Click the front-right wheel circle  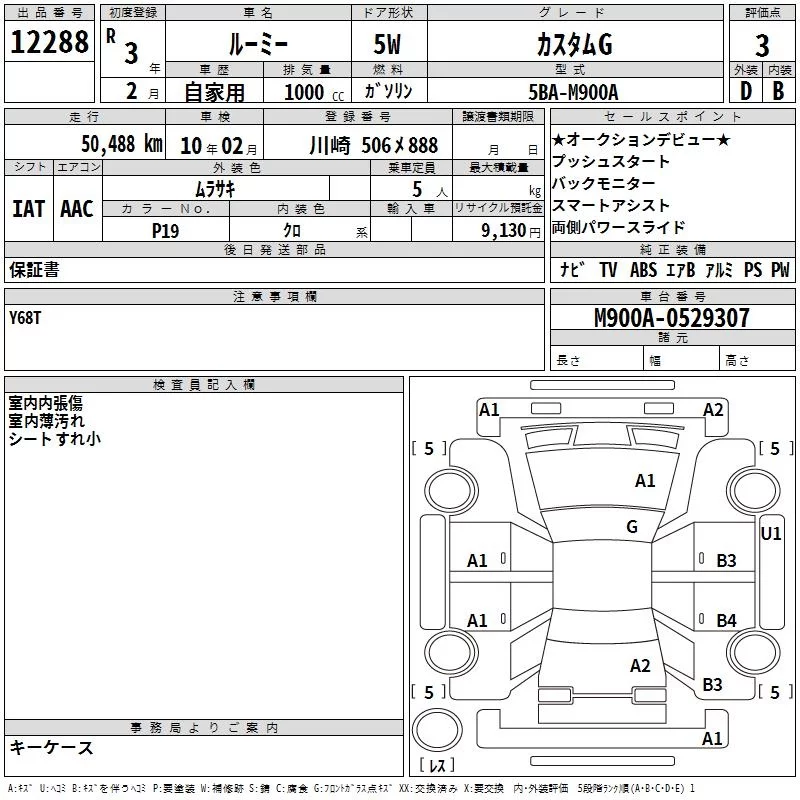click(754, 491)
